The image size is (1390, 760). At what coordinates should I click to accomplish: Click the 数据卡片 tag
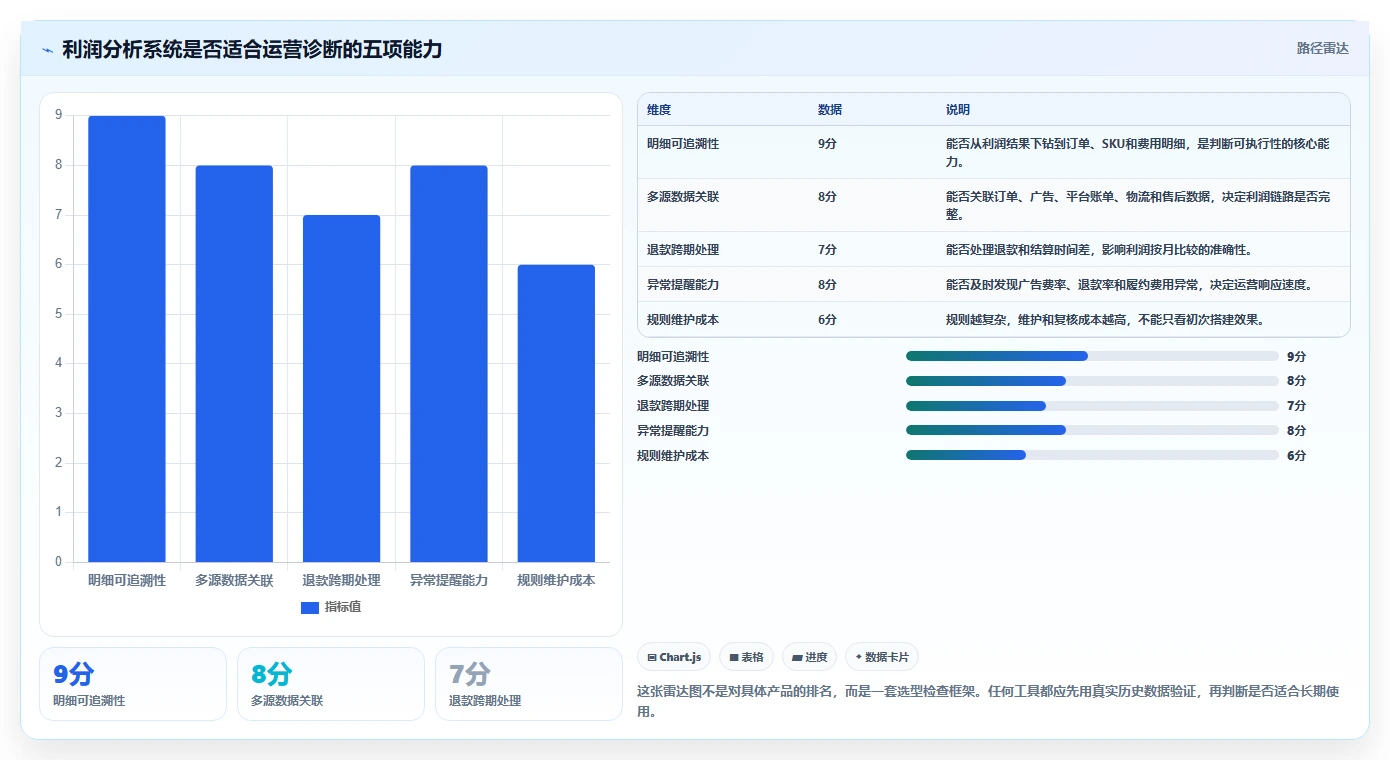(x=882, y=657)
